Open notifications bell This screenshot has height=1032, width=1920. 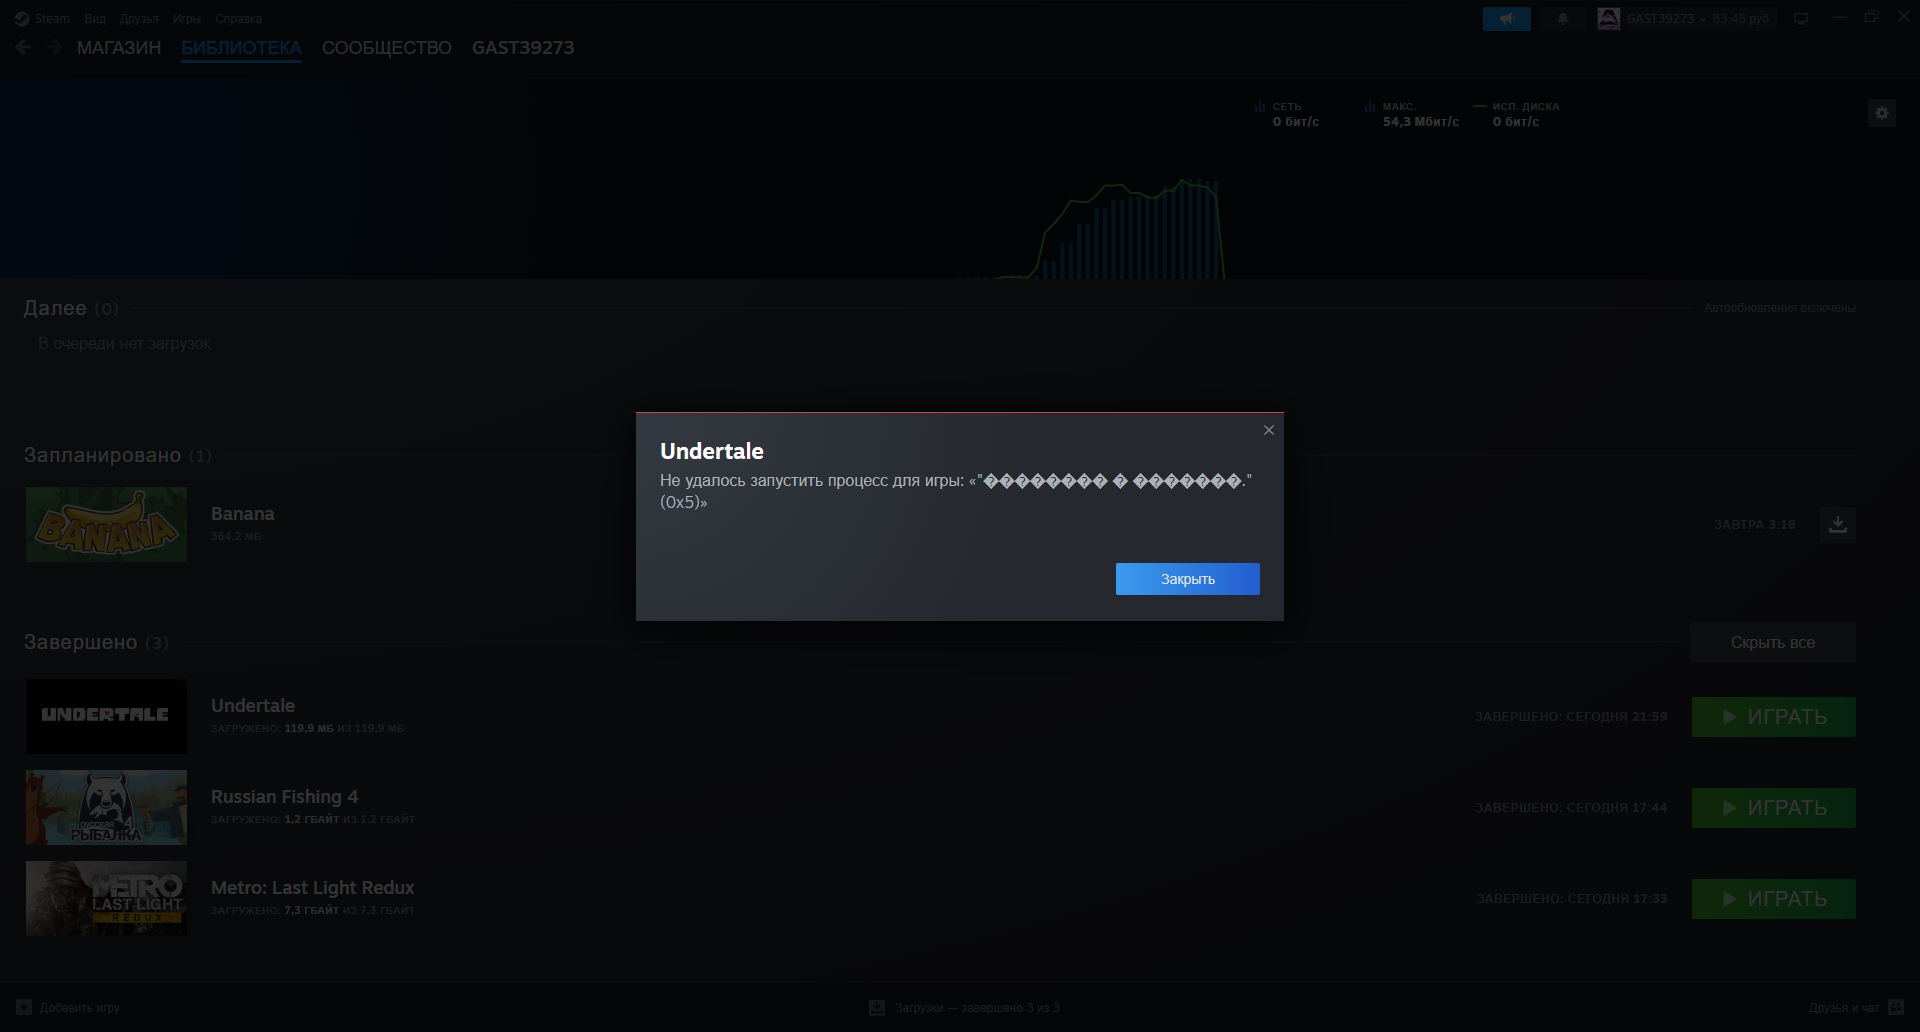pyautogui.click(x=1563, y=18)
